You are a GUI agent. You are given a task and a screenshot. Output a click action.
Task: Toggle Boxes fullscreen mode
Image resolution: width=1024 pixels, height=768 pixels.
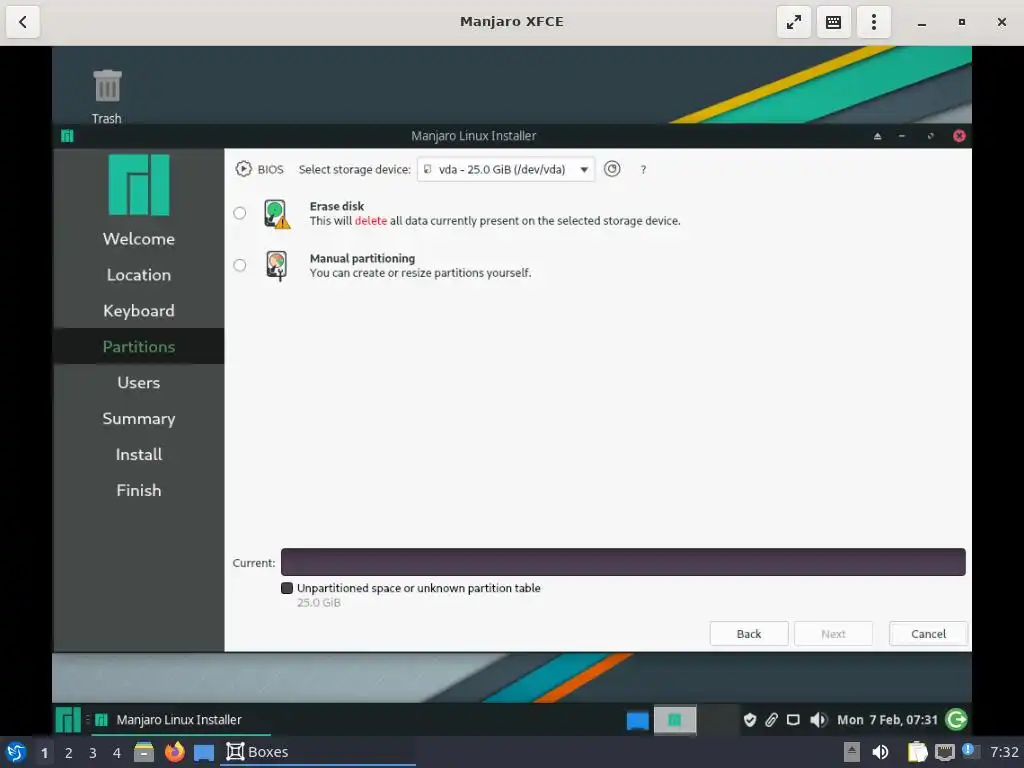tap(794, 22)
